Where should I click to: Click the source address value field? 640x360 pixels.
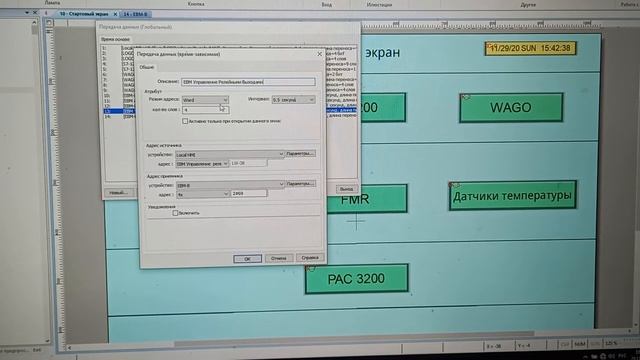(x=248, y=163)
